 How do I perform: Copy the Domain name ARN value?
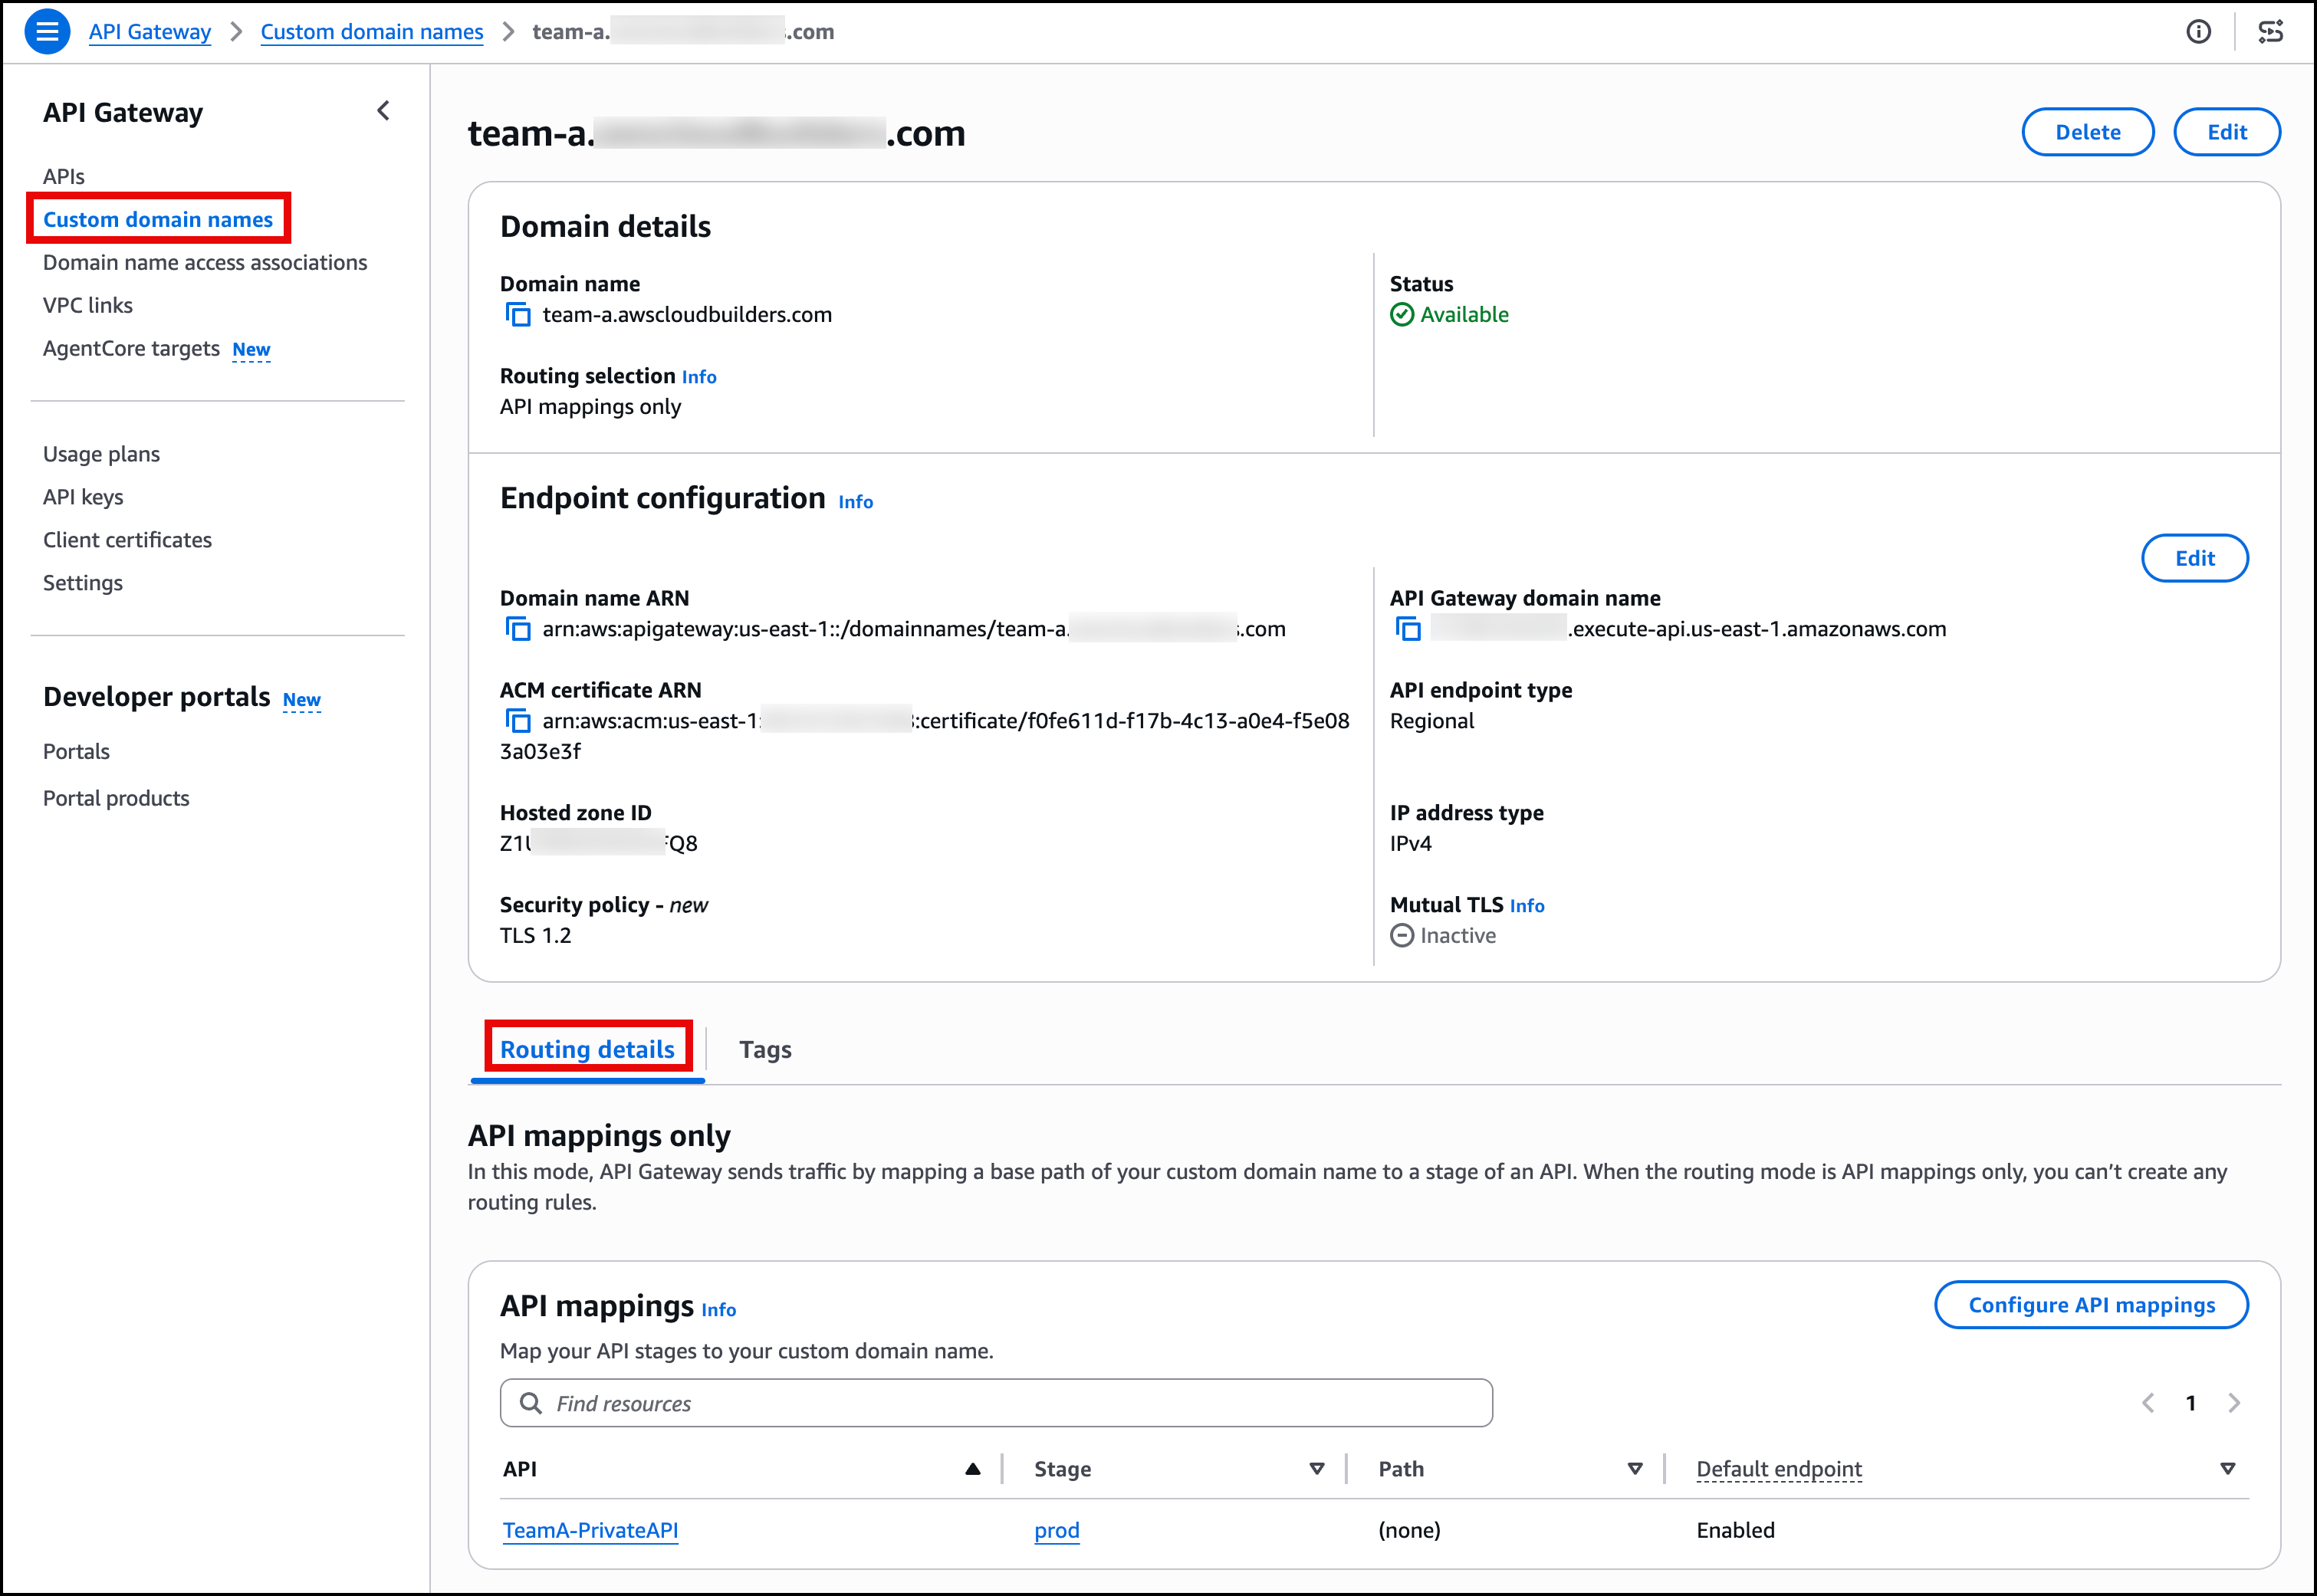[517, 629]
